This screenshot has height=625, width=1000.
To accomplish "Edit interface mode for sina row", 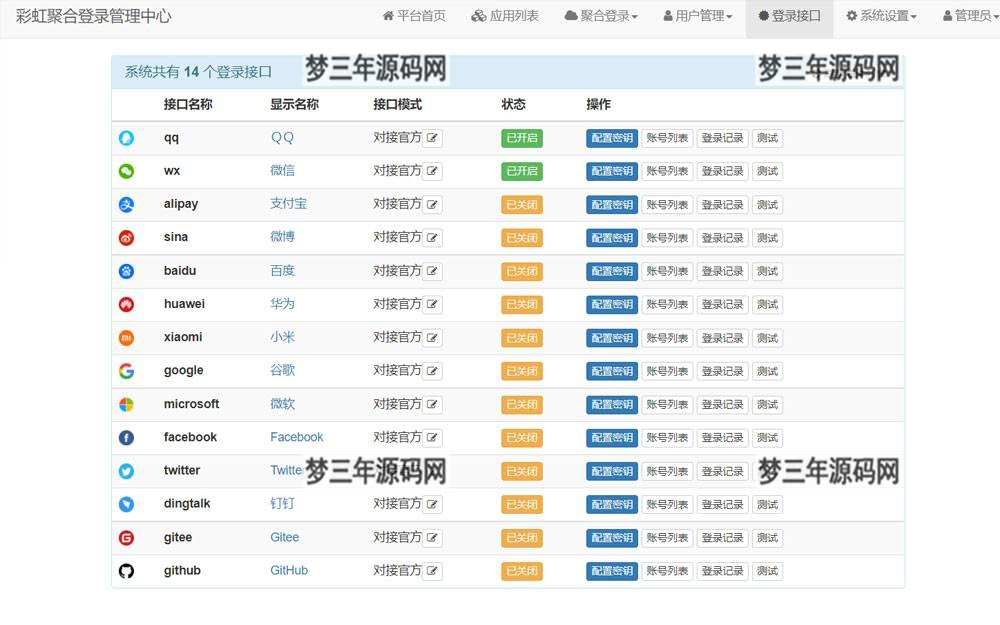I will [x=432, y=238].
